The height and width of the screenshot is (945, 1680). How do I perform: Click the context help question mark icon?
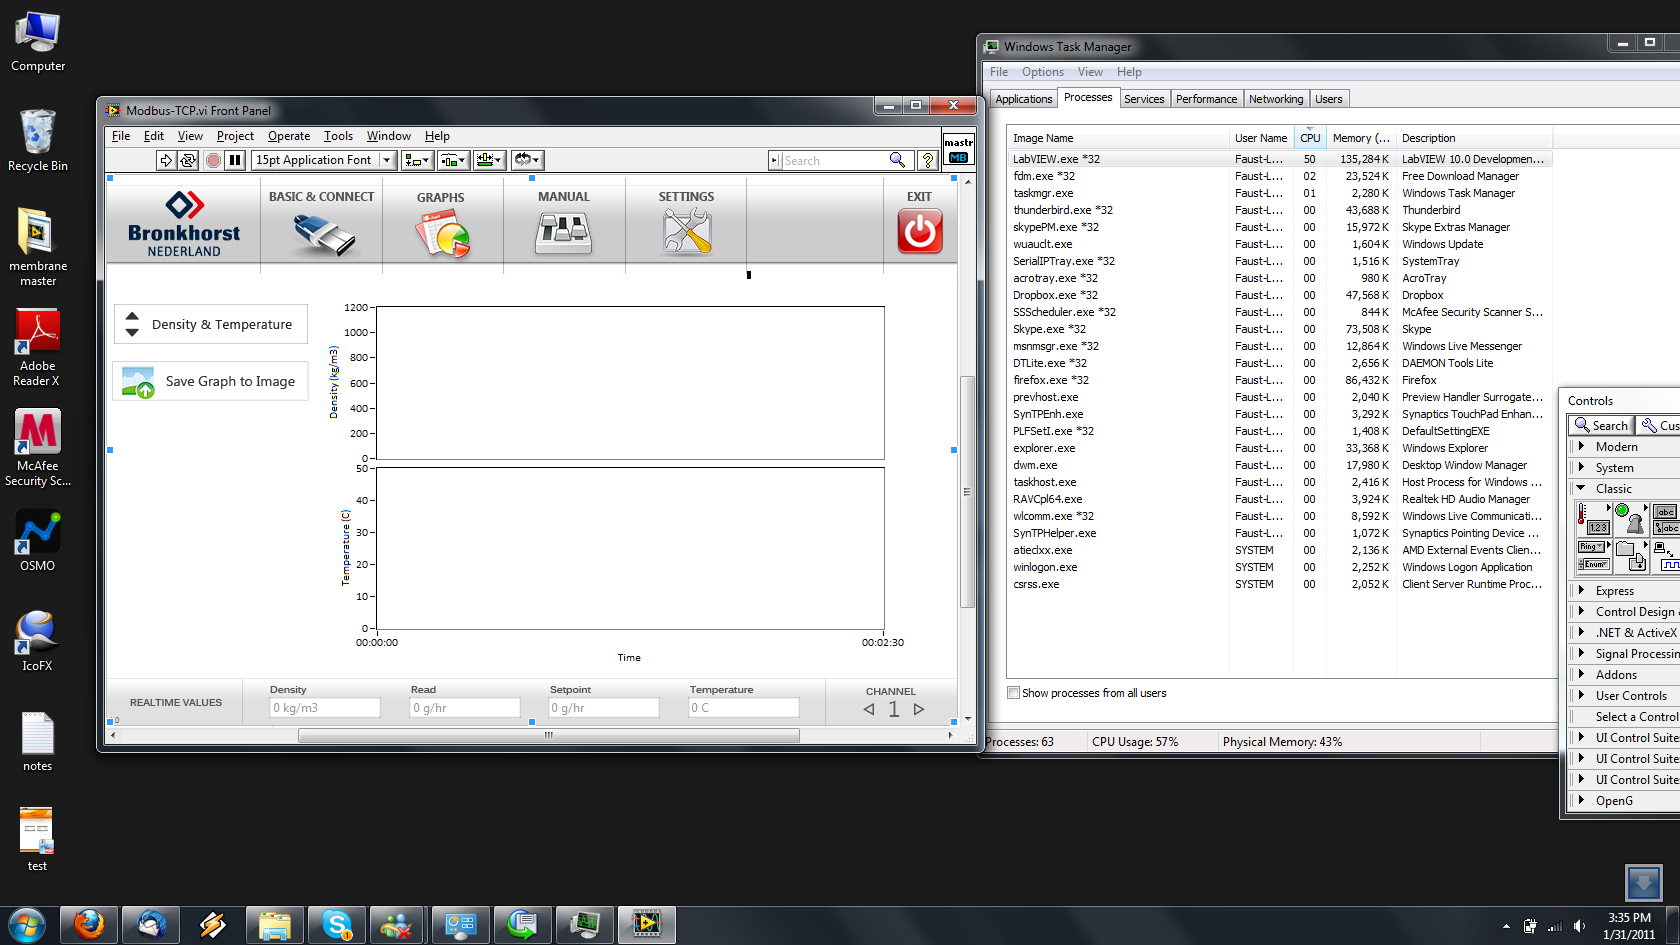[x=927, y=160]
